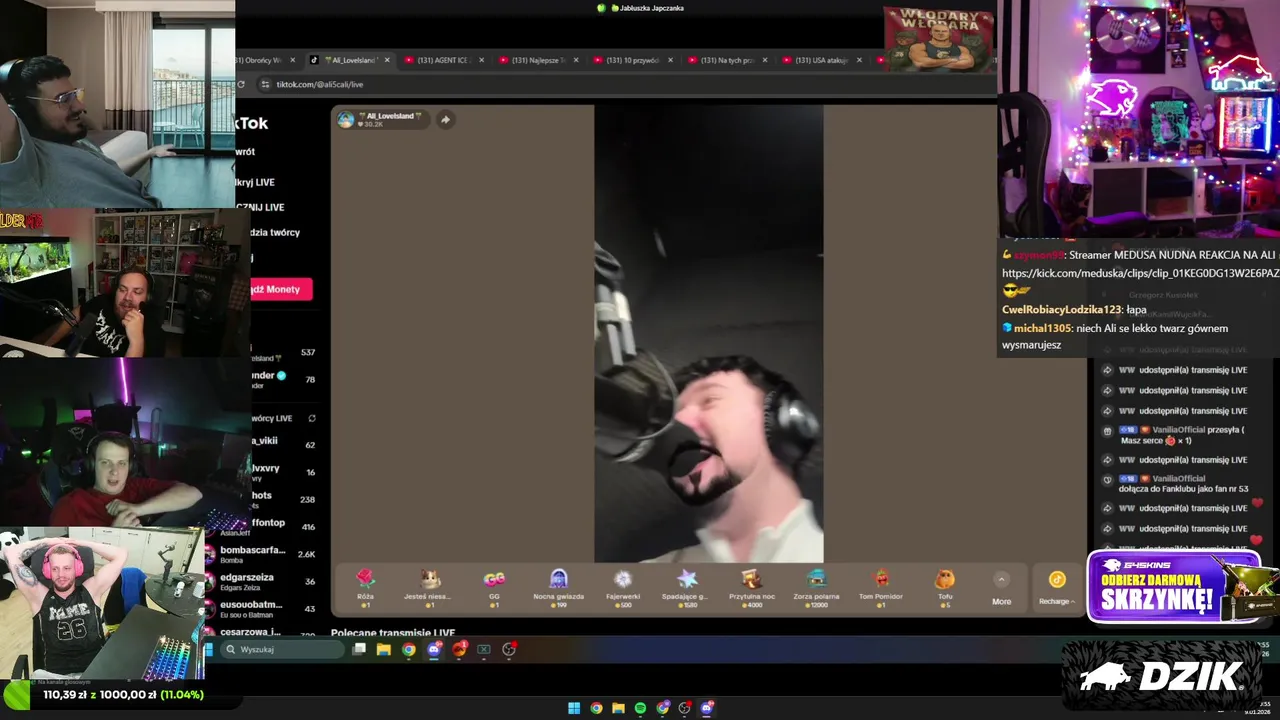Open site info icon in address bar
The width and height of the screenshot is (1280, 720).
point(265,84)
